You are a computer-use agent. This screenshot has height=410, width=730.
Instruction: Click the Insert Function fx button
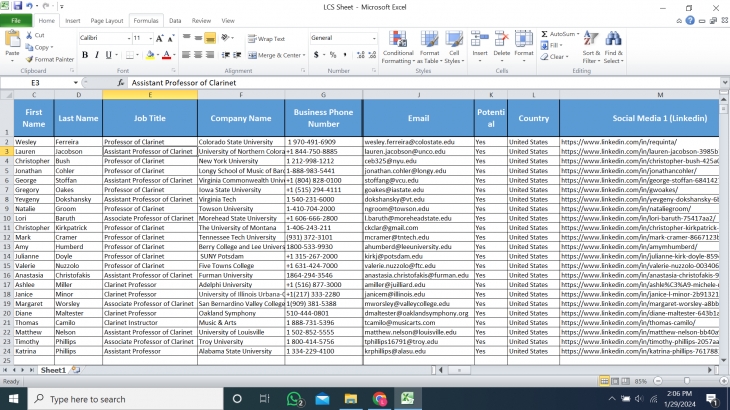[x=121, y=83]
